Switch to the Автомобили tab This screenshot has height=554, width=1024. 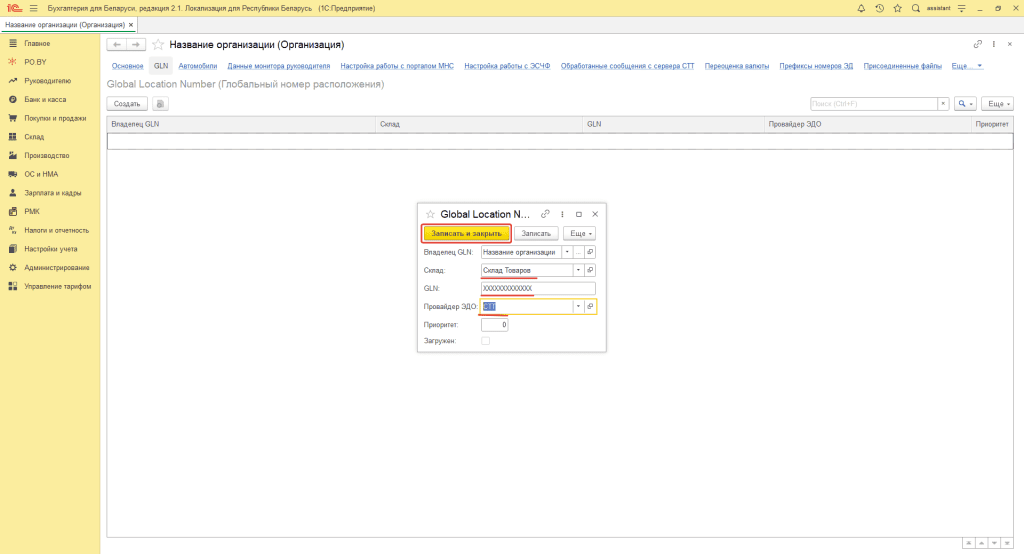coord(197,66)
